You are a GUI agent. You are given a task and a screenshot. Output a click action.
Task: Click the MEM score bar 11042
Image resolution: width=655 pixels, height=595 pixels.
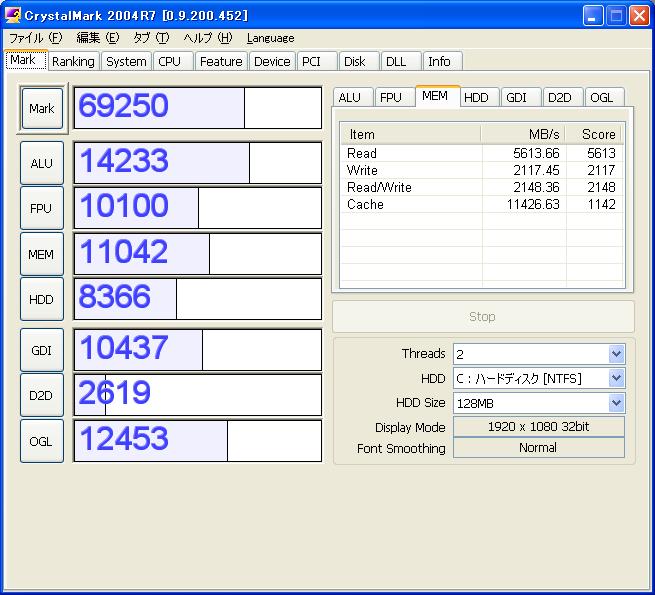click(x=198, y=254)
